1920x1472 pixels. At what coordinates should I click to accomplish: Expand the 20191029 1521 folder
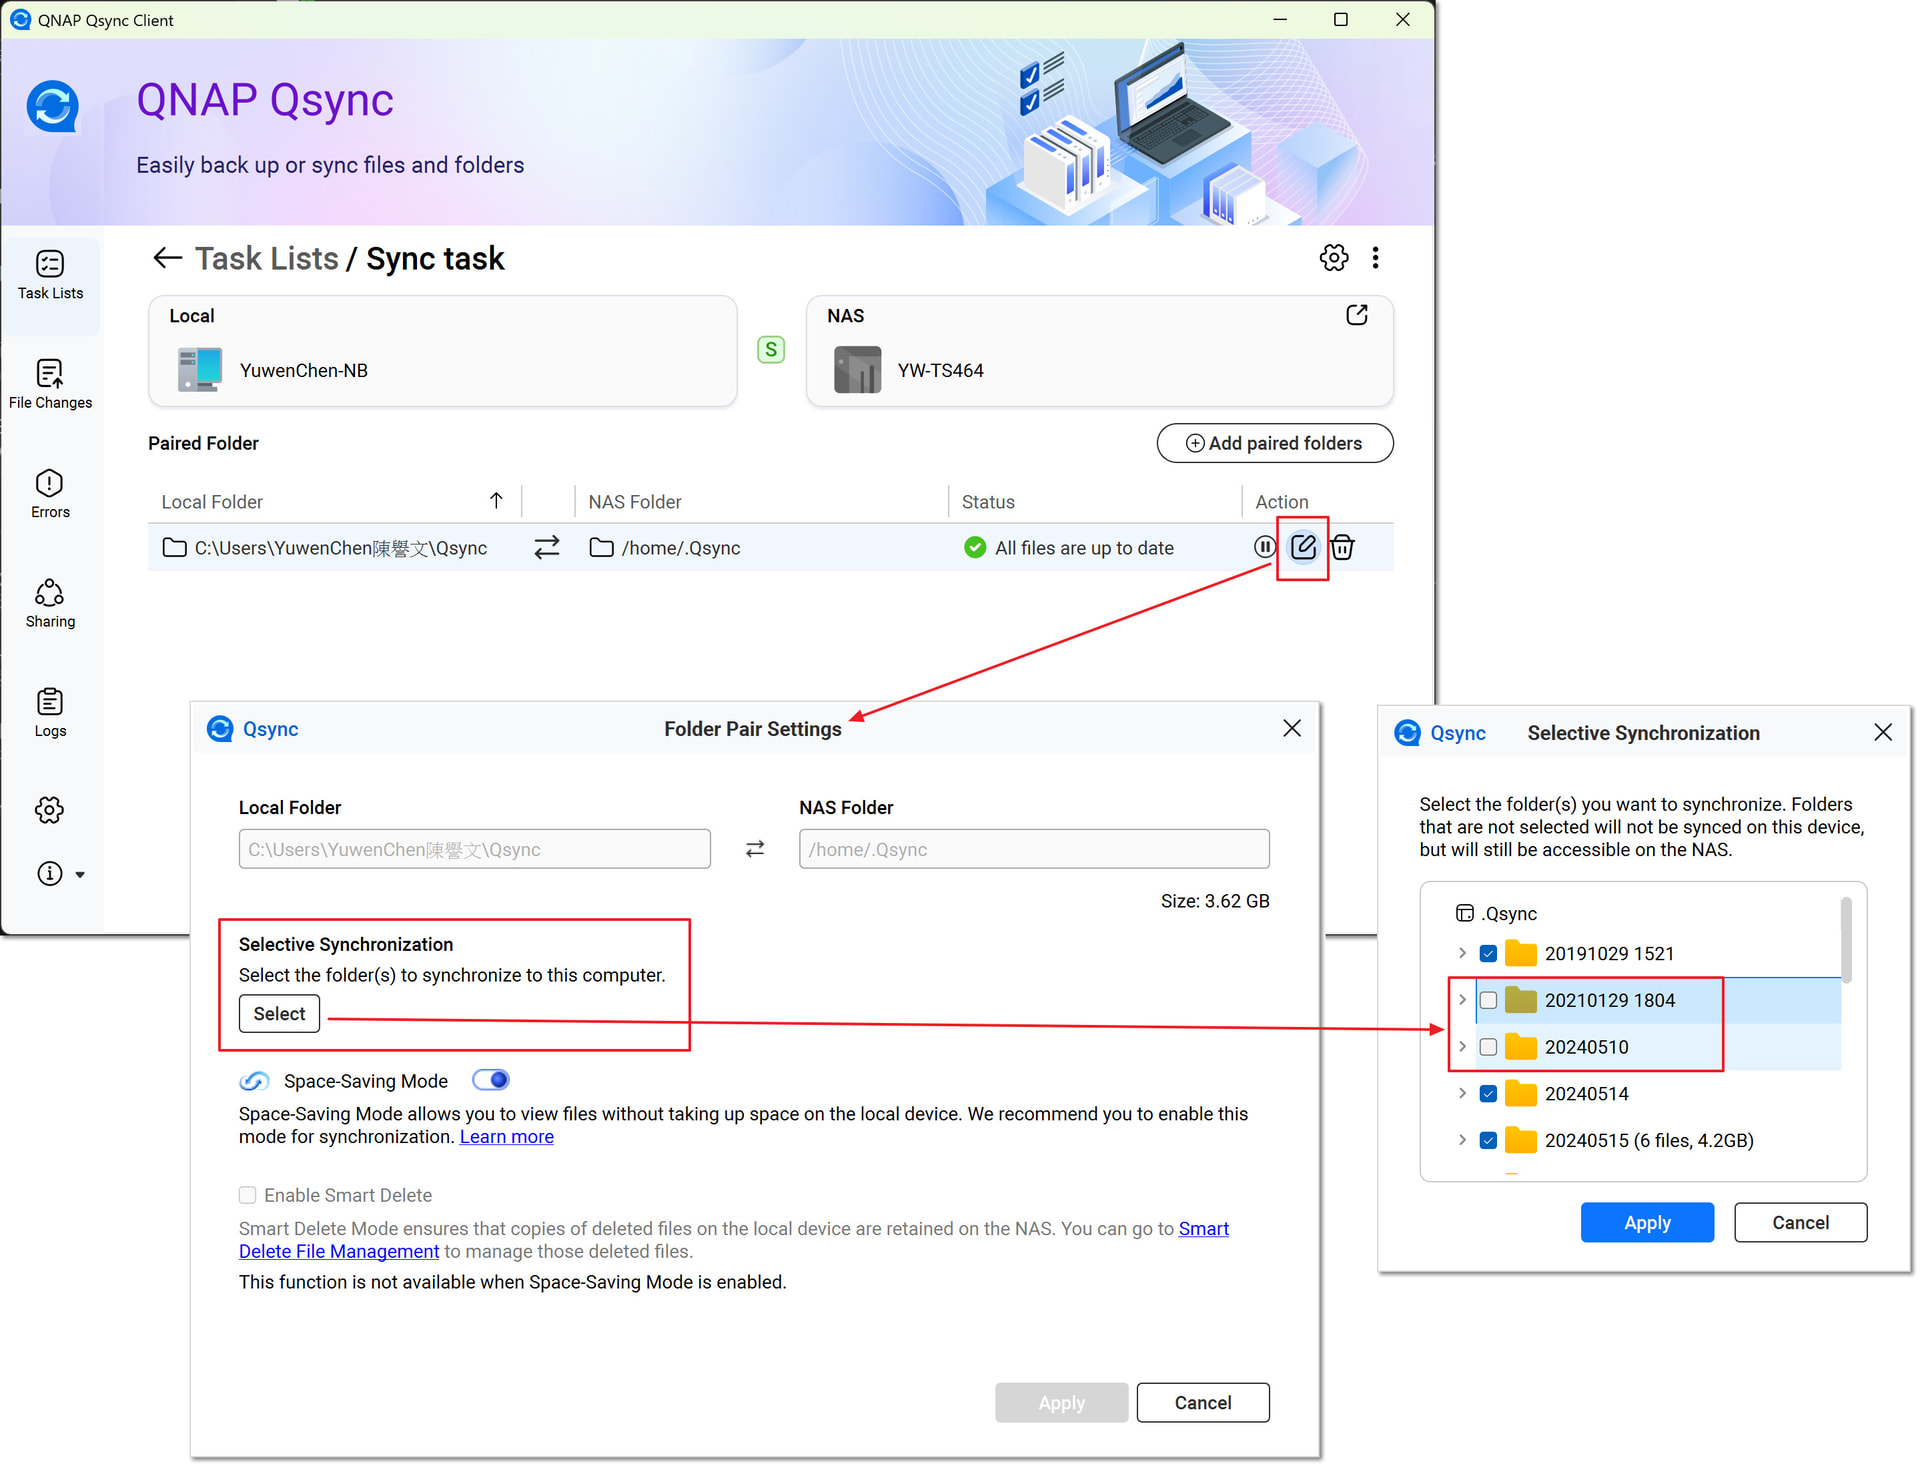1462,953
